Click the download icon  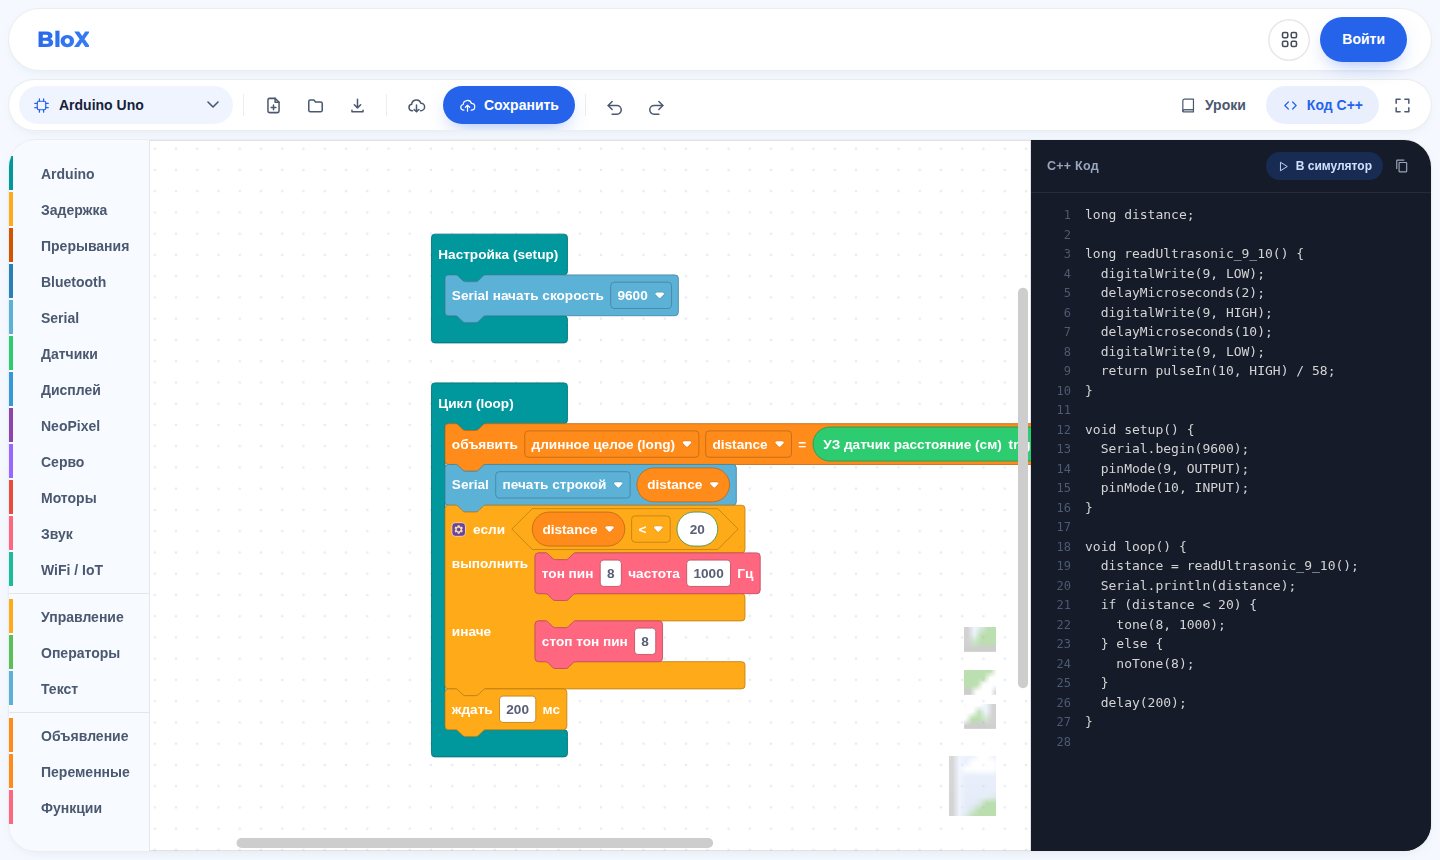tap(357, 105)
